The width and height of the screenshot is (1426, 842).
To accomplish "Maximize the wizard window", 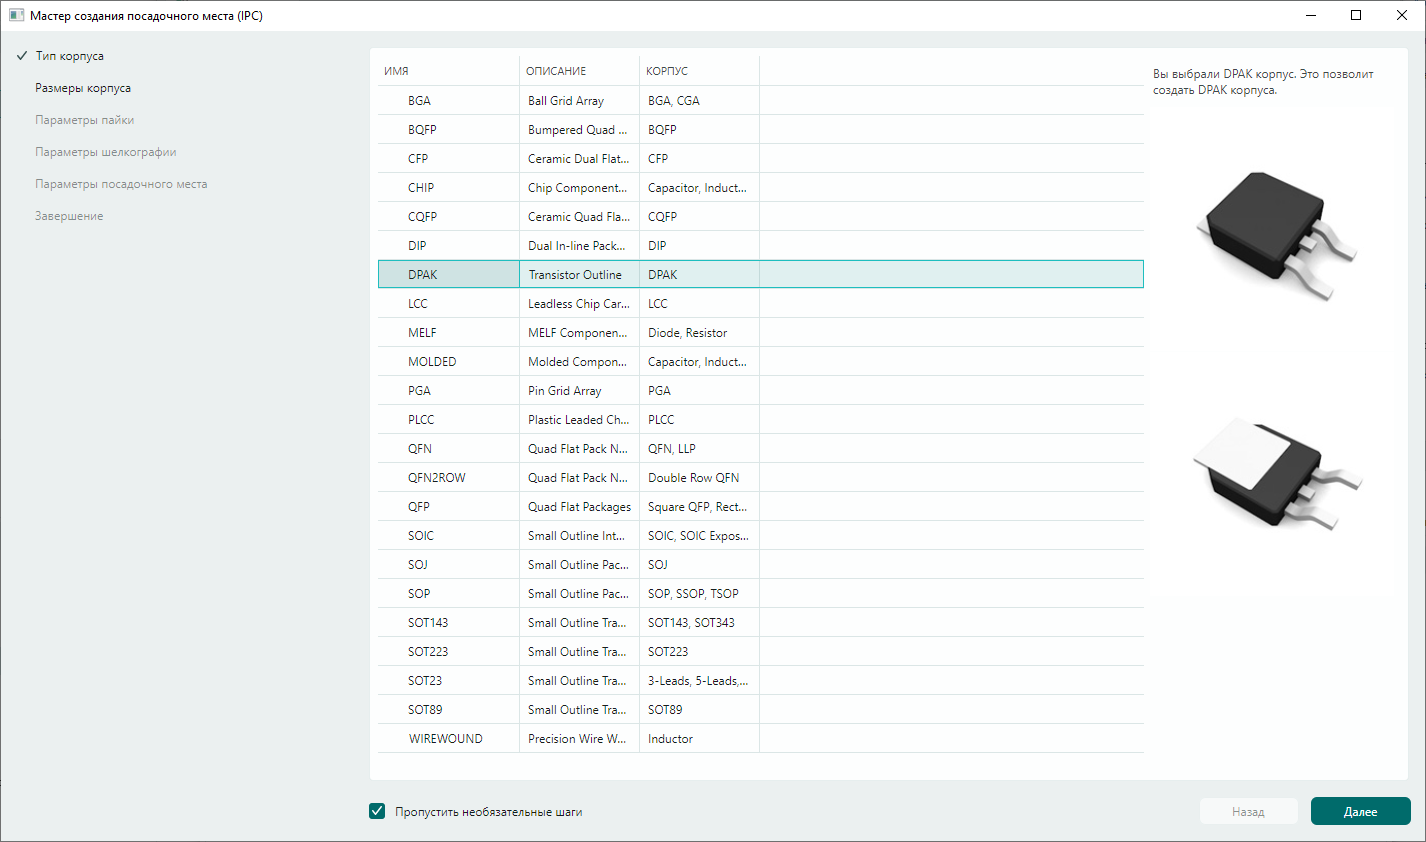I will point(1356,15).
